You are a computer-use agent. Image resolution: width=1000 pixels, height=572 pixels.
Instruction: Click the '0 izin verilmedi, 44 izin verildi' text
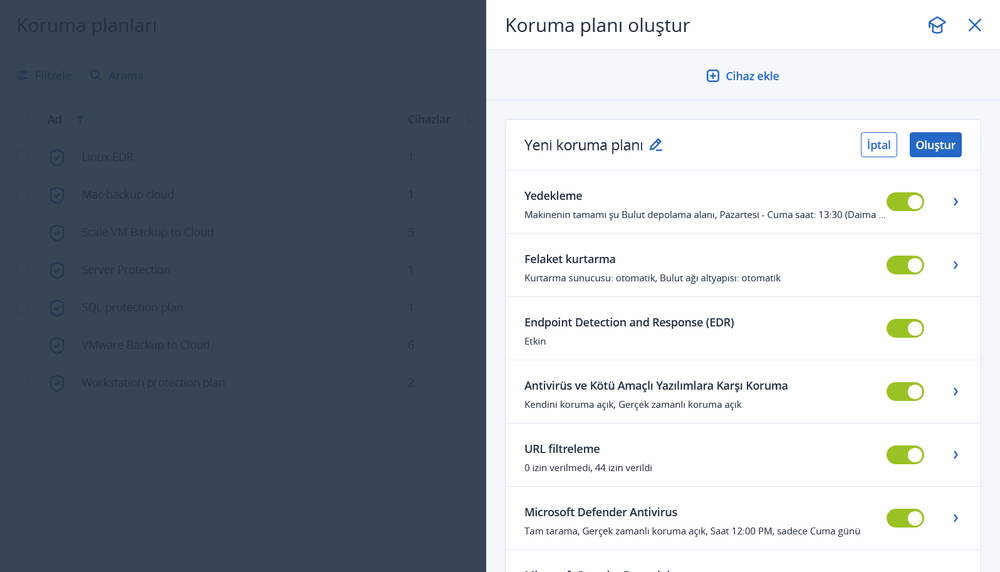588,467
